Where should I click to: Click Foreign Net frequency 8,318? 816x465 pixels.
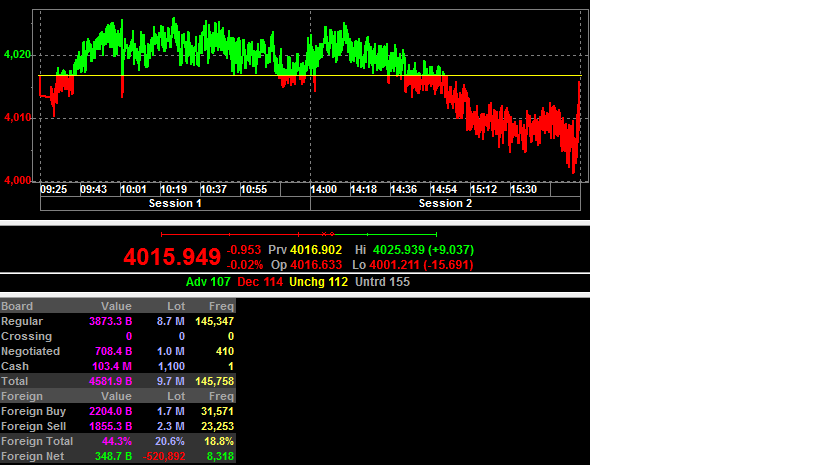tap(221, 456)
